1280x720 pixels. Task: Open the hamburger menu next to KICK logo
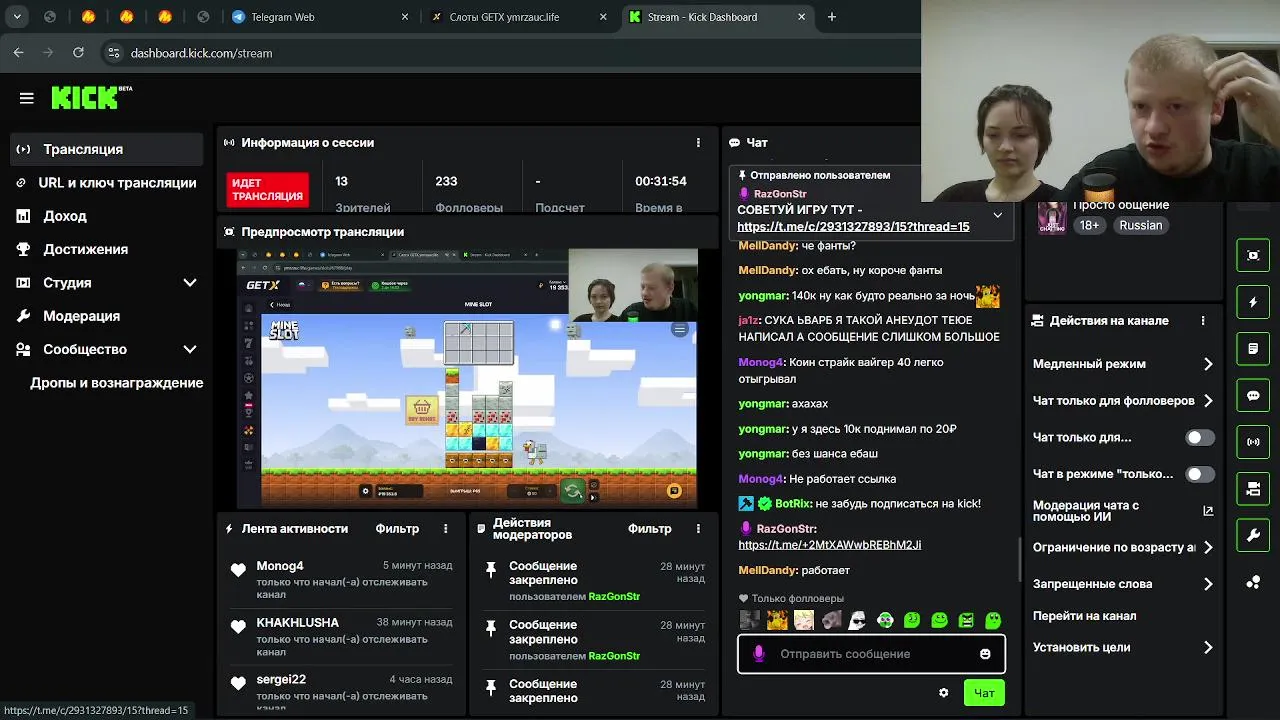26,98
